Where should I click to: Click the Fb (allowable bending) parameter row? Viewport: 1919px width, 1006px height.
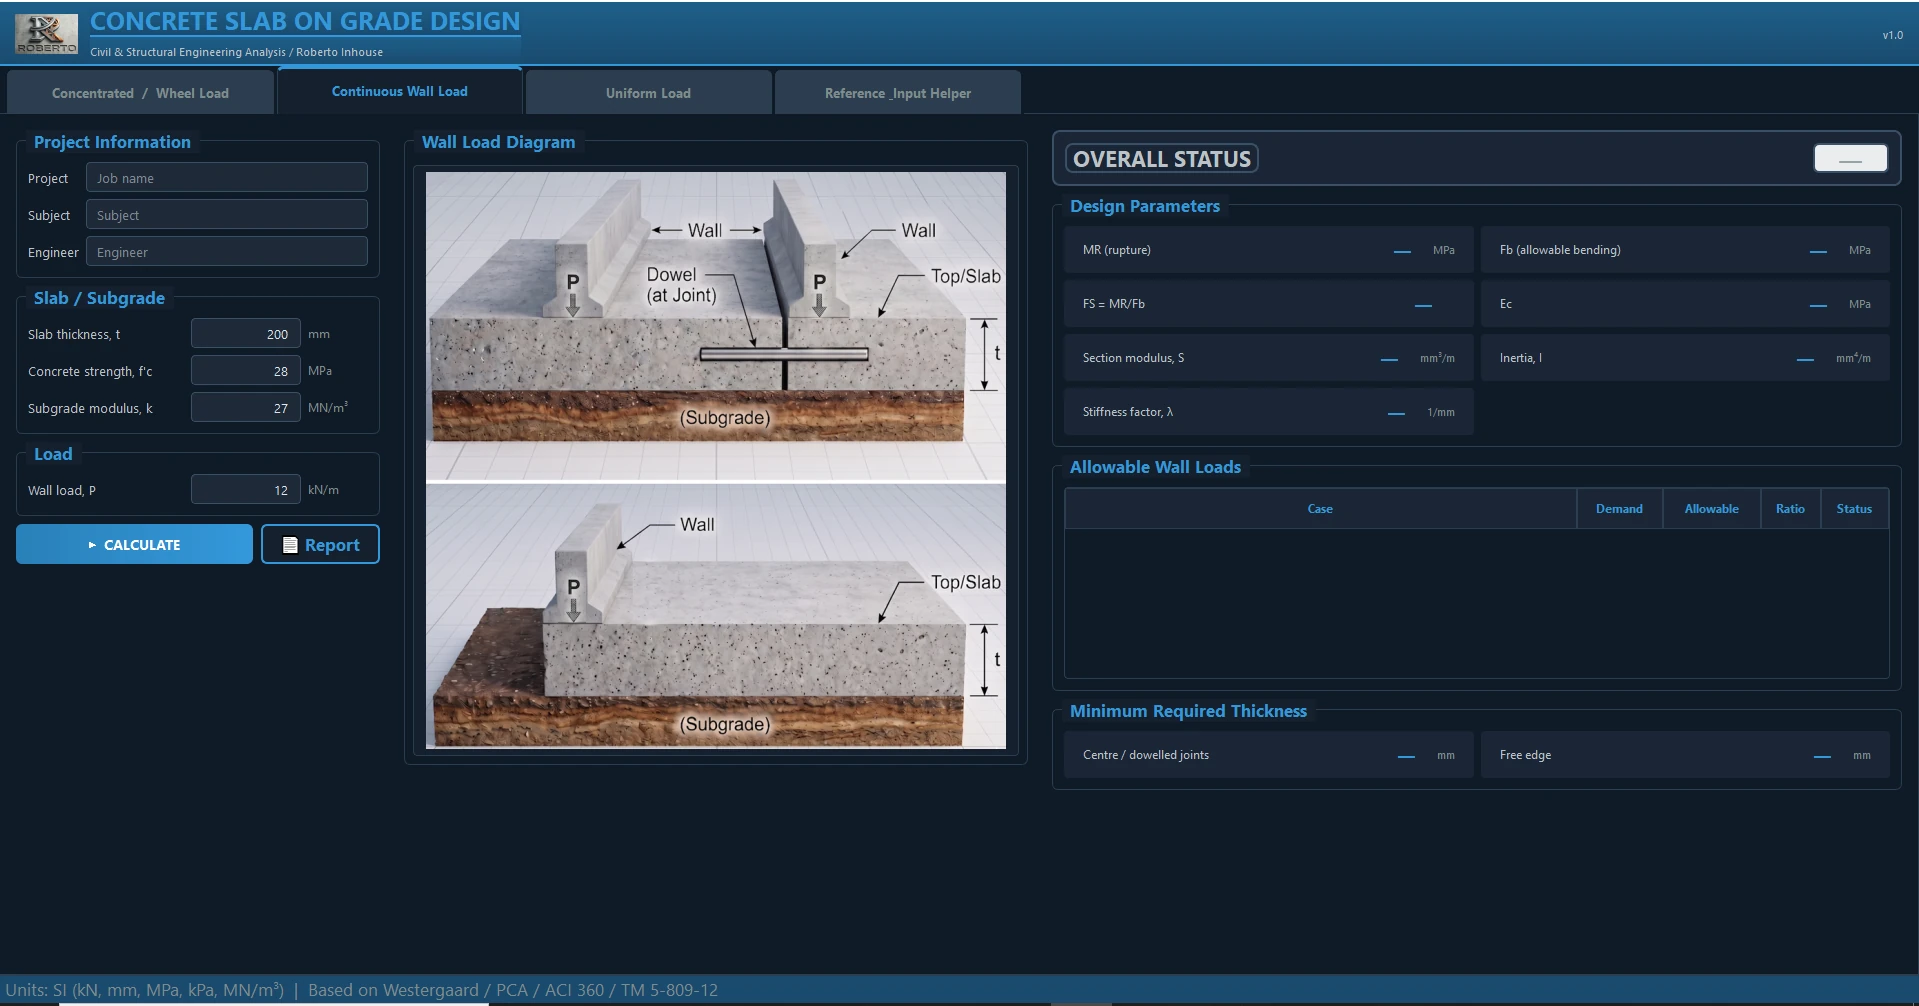(1685, 250)
